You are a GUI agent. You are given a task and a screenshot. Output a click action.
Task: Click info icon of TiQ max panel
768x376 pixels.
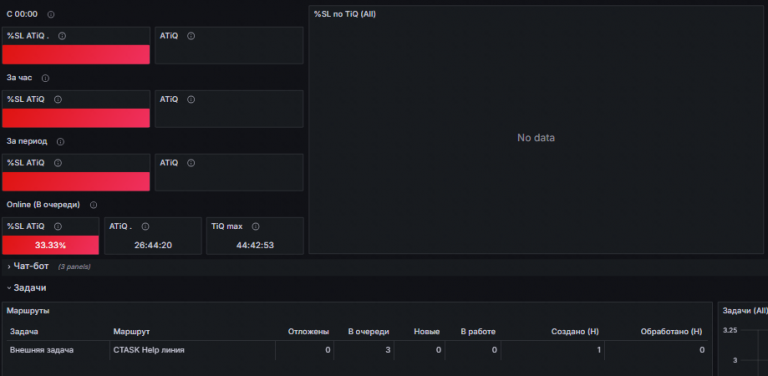[256, 227]
